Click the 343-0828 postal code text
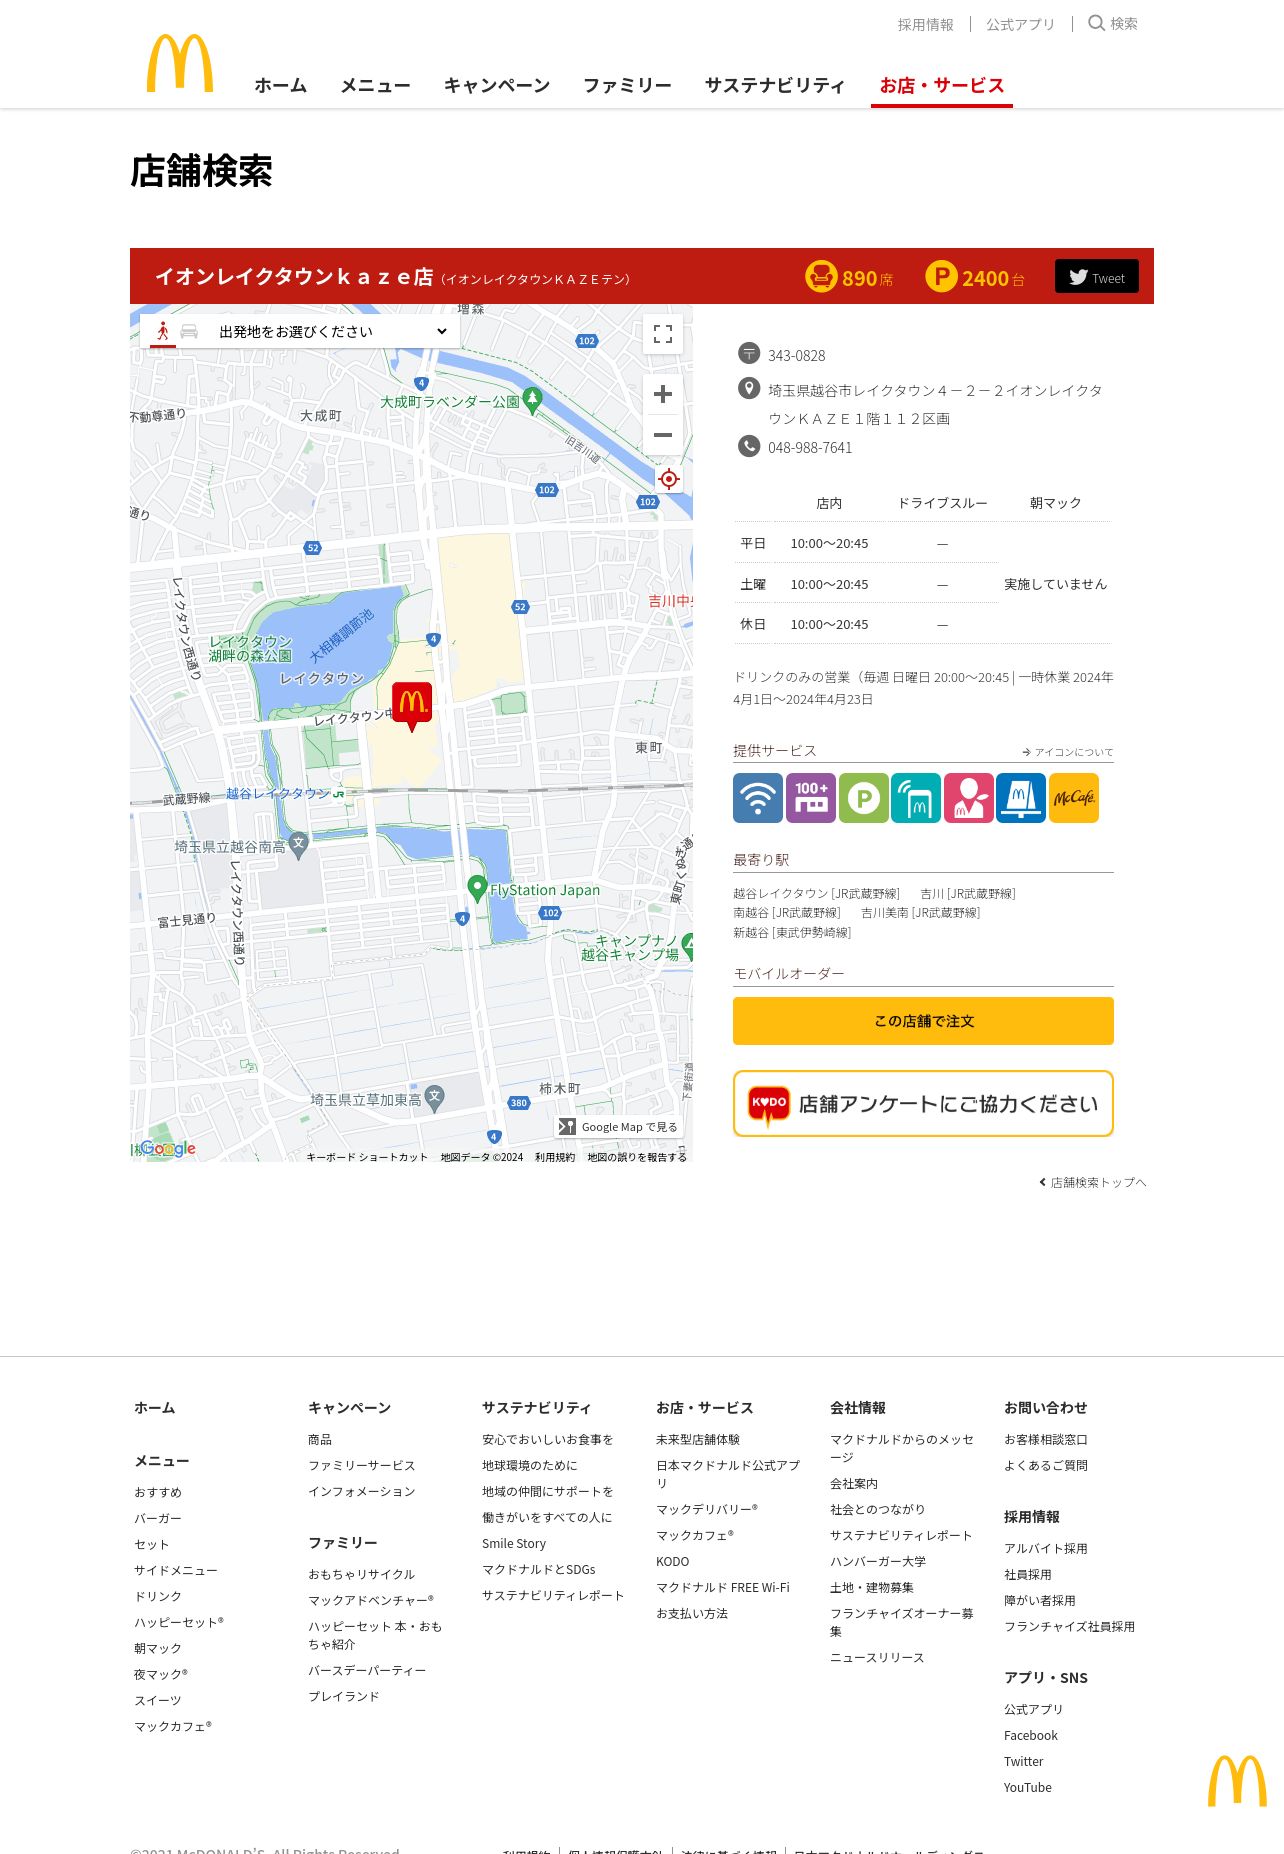Screen dimensions: 1284x1854 (797, 355)
